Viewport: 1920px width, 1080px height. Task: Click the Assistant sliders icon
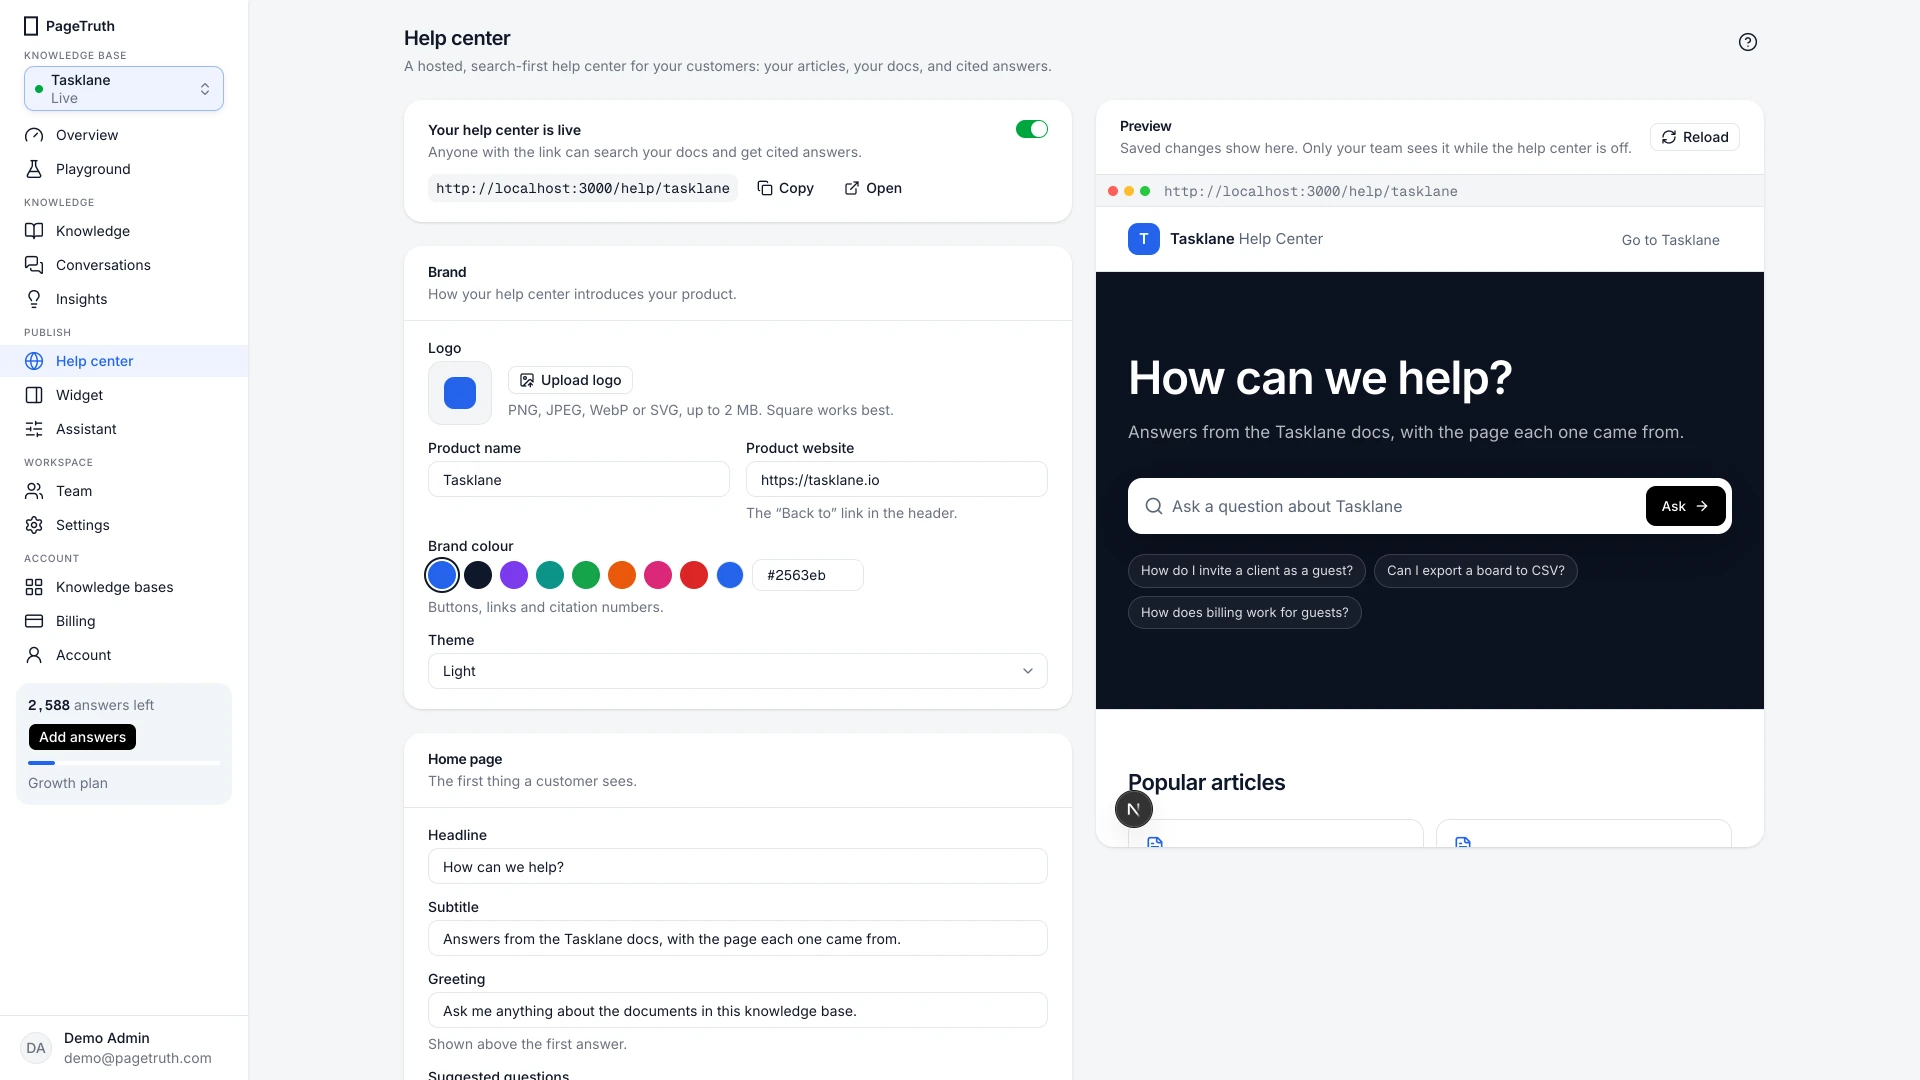click(34, 429)
